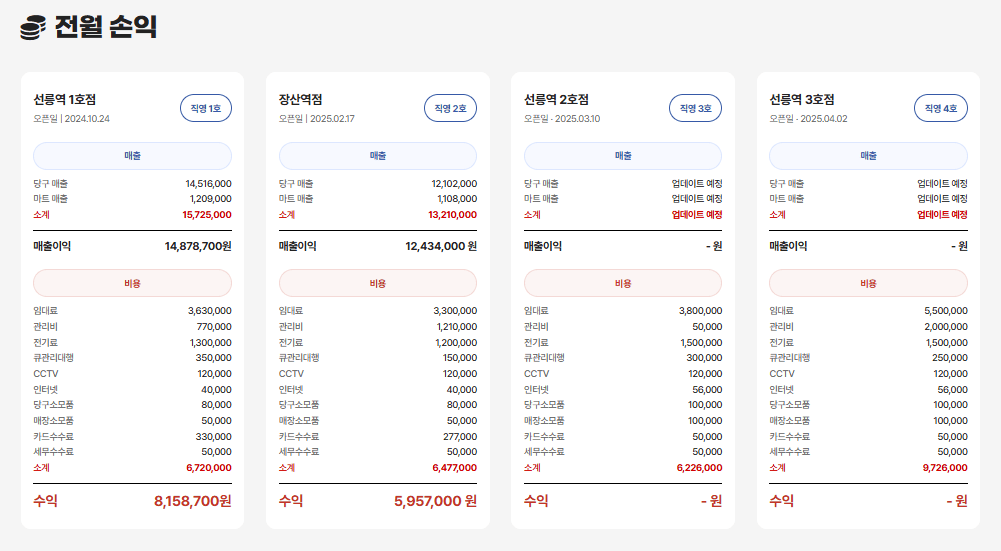Click 세무수수료 label in 선릉역 3호점 card
Image resolution: width=1001 pixels, height=551 pixels.
pyautogui.click(x=790, y=452)
